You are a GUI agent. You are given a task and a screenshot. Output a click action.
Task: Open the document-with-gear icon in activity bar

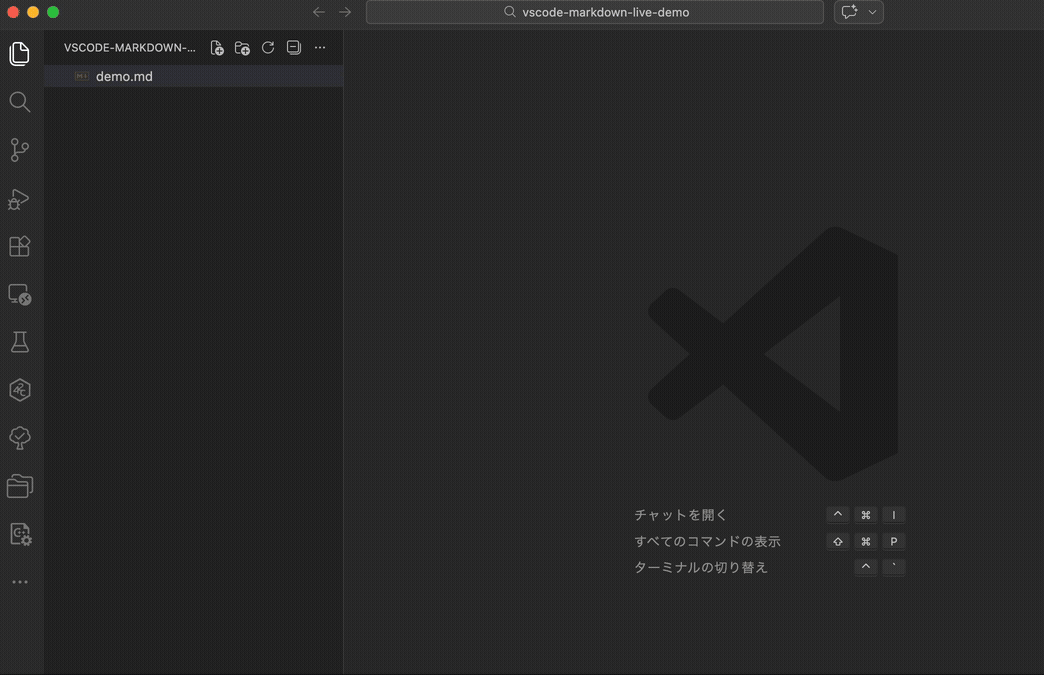point(20,534)
